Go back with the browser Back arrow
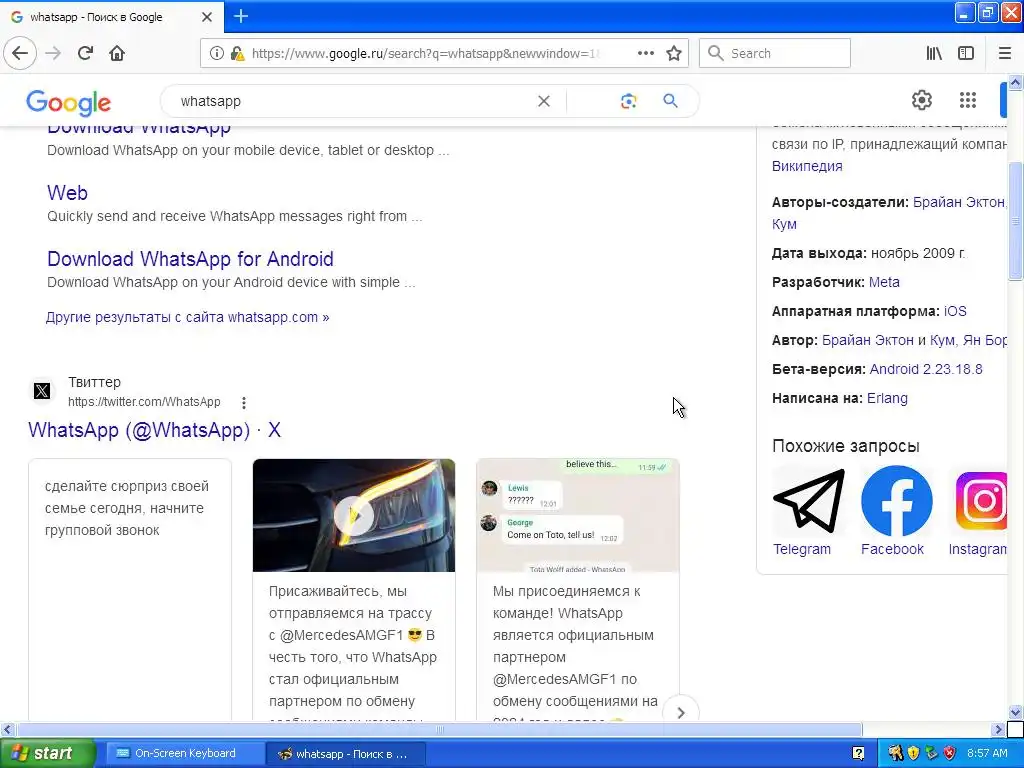Viewport: 1024px width, 768px height. click(20, 54)
